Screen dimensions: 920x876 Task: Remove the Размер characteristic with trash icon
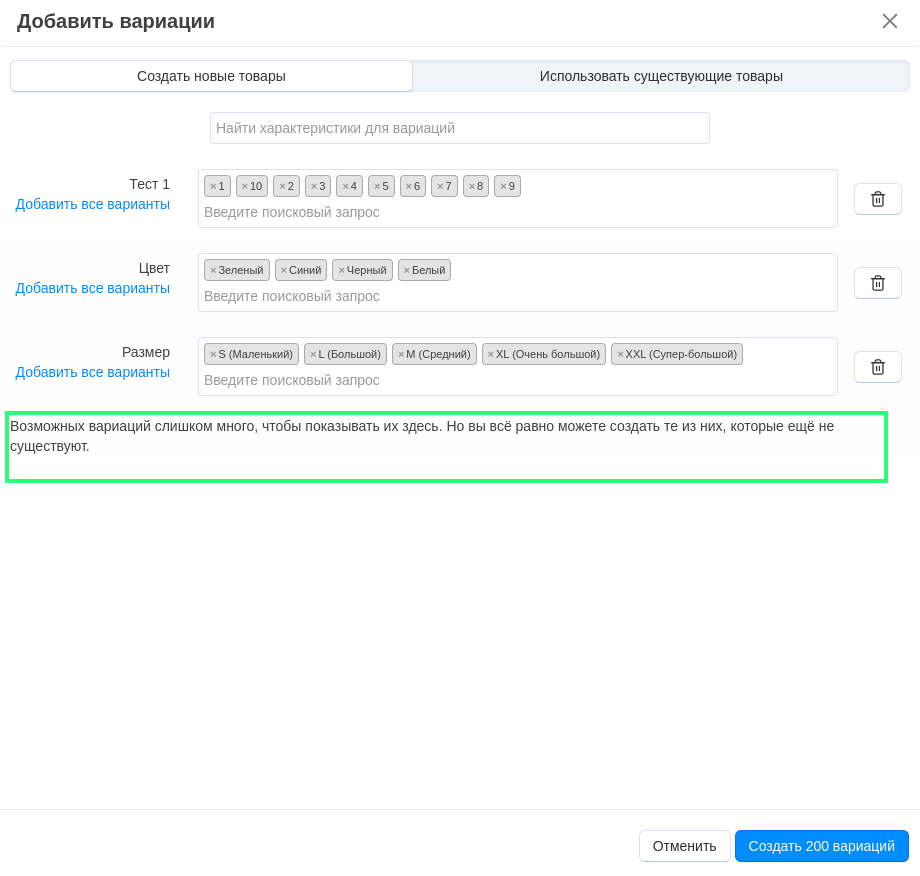pos(877,367)
